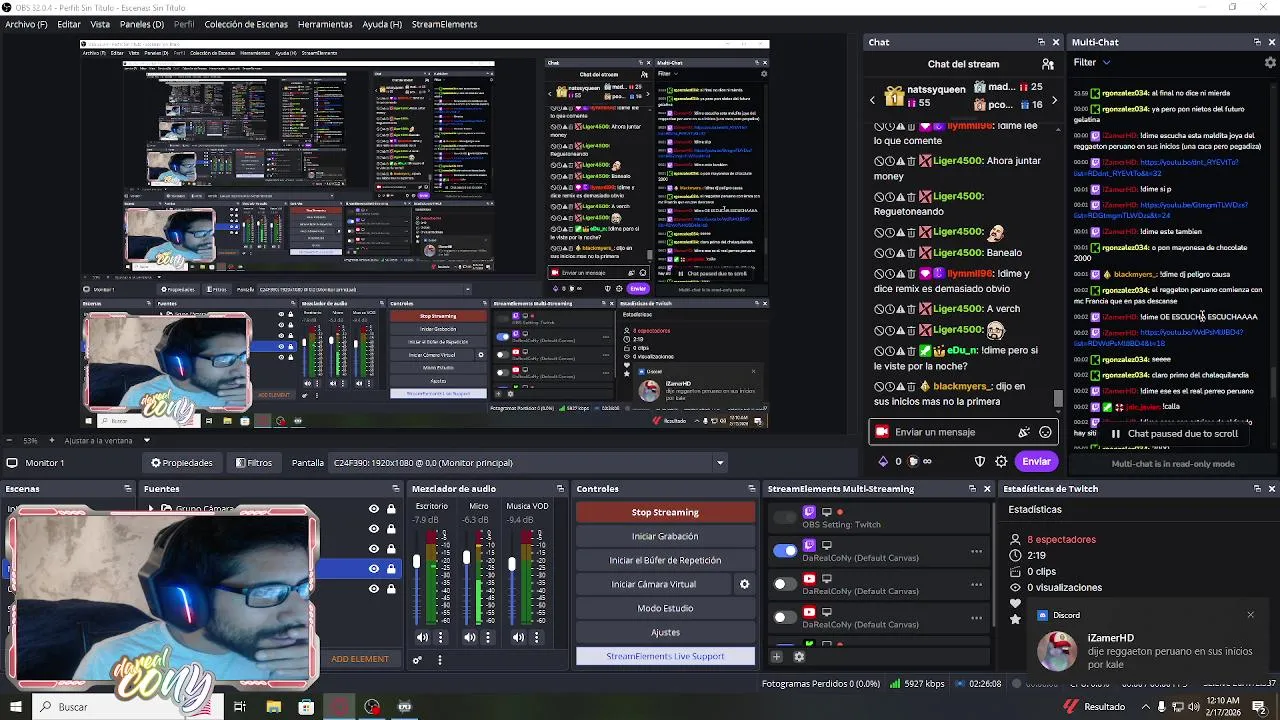Viewport: 1280px width, 720px height.
Task: Toggle visibility of the selected highlighted source
Action: (374, 569)
